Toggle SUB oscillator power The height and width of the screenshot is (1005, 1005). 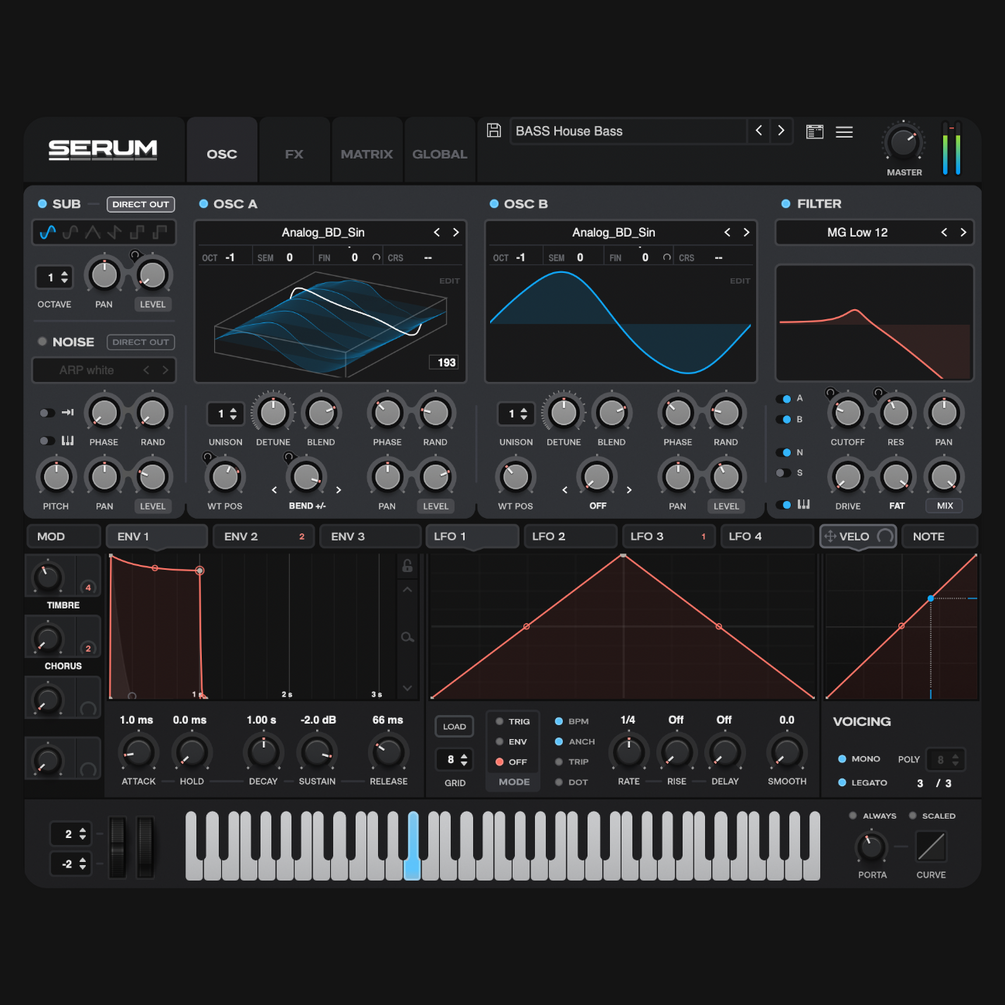pyautogui.click(x=42, y=204)
